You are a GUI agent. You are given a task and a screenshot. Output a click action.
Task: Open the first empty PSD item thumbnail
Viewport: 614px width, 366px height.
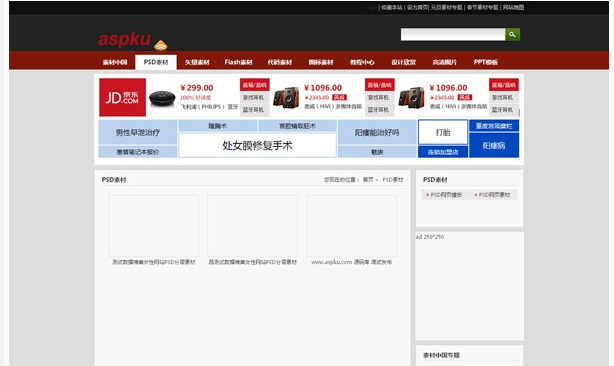[x=154, y=226]
